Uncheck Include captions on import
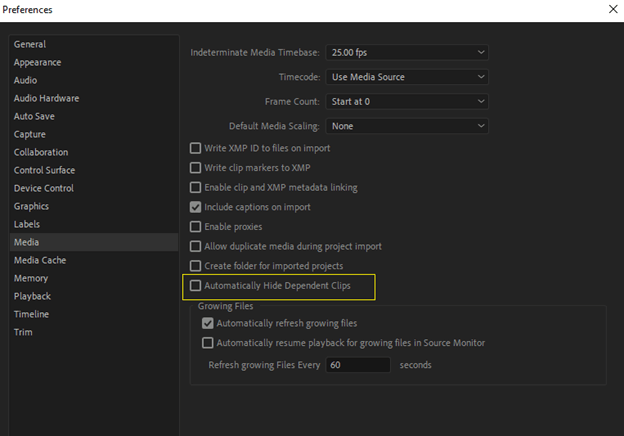Image resolution: width=624 pixels, height=436 pixels. [x=195, y=207]
